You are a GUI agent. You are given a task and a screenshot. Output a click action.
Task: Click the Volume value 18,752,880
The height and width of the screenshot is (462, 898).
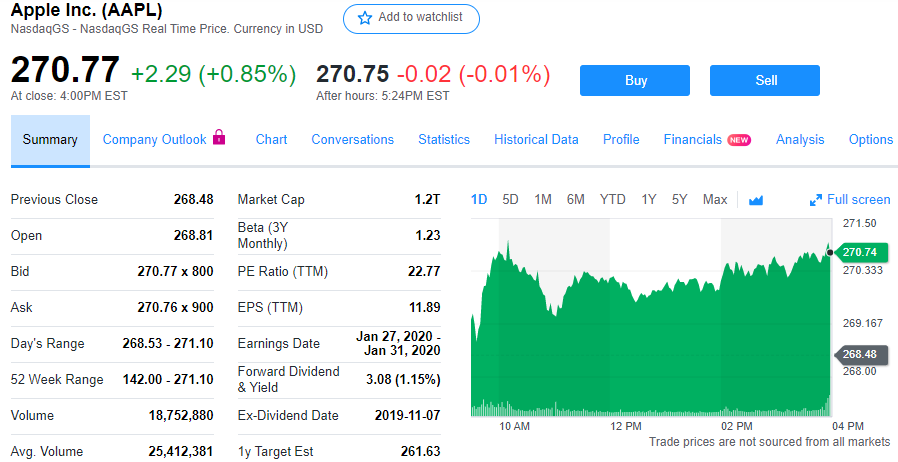(x=181, y=416)
